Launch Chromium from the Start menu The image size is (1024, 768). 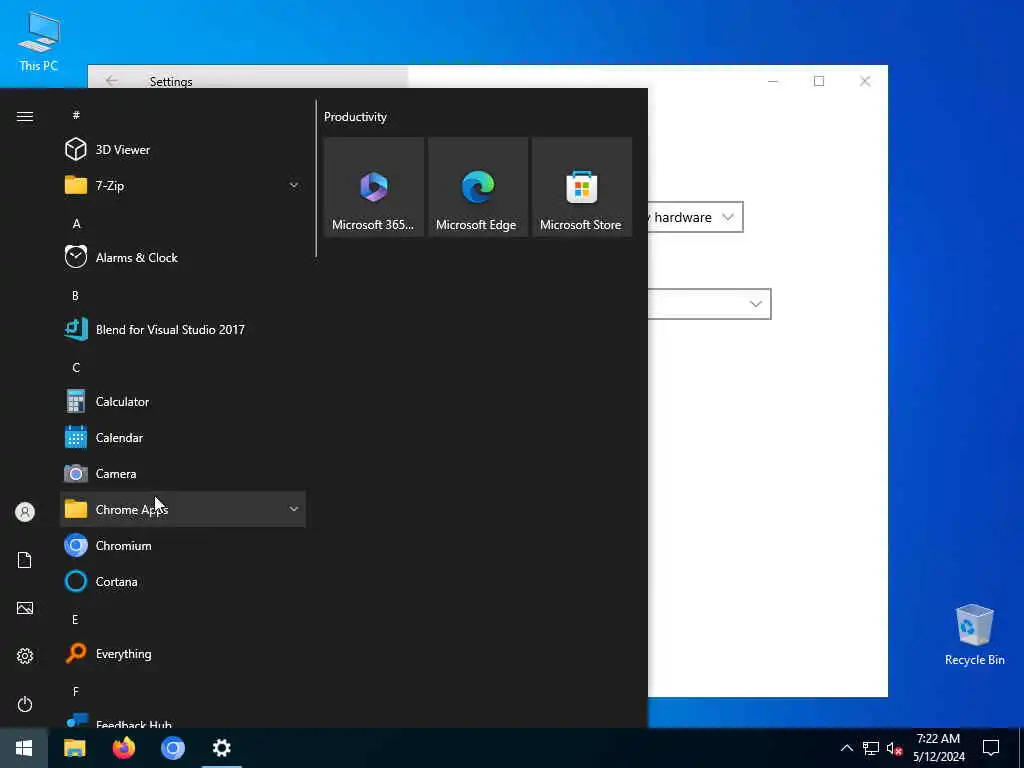coord(183,545)
